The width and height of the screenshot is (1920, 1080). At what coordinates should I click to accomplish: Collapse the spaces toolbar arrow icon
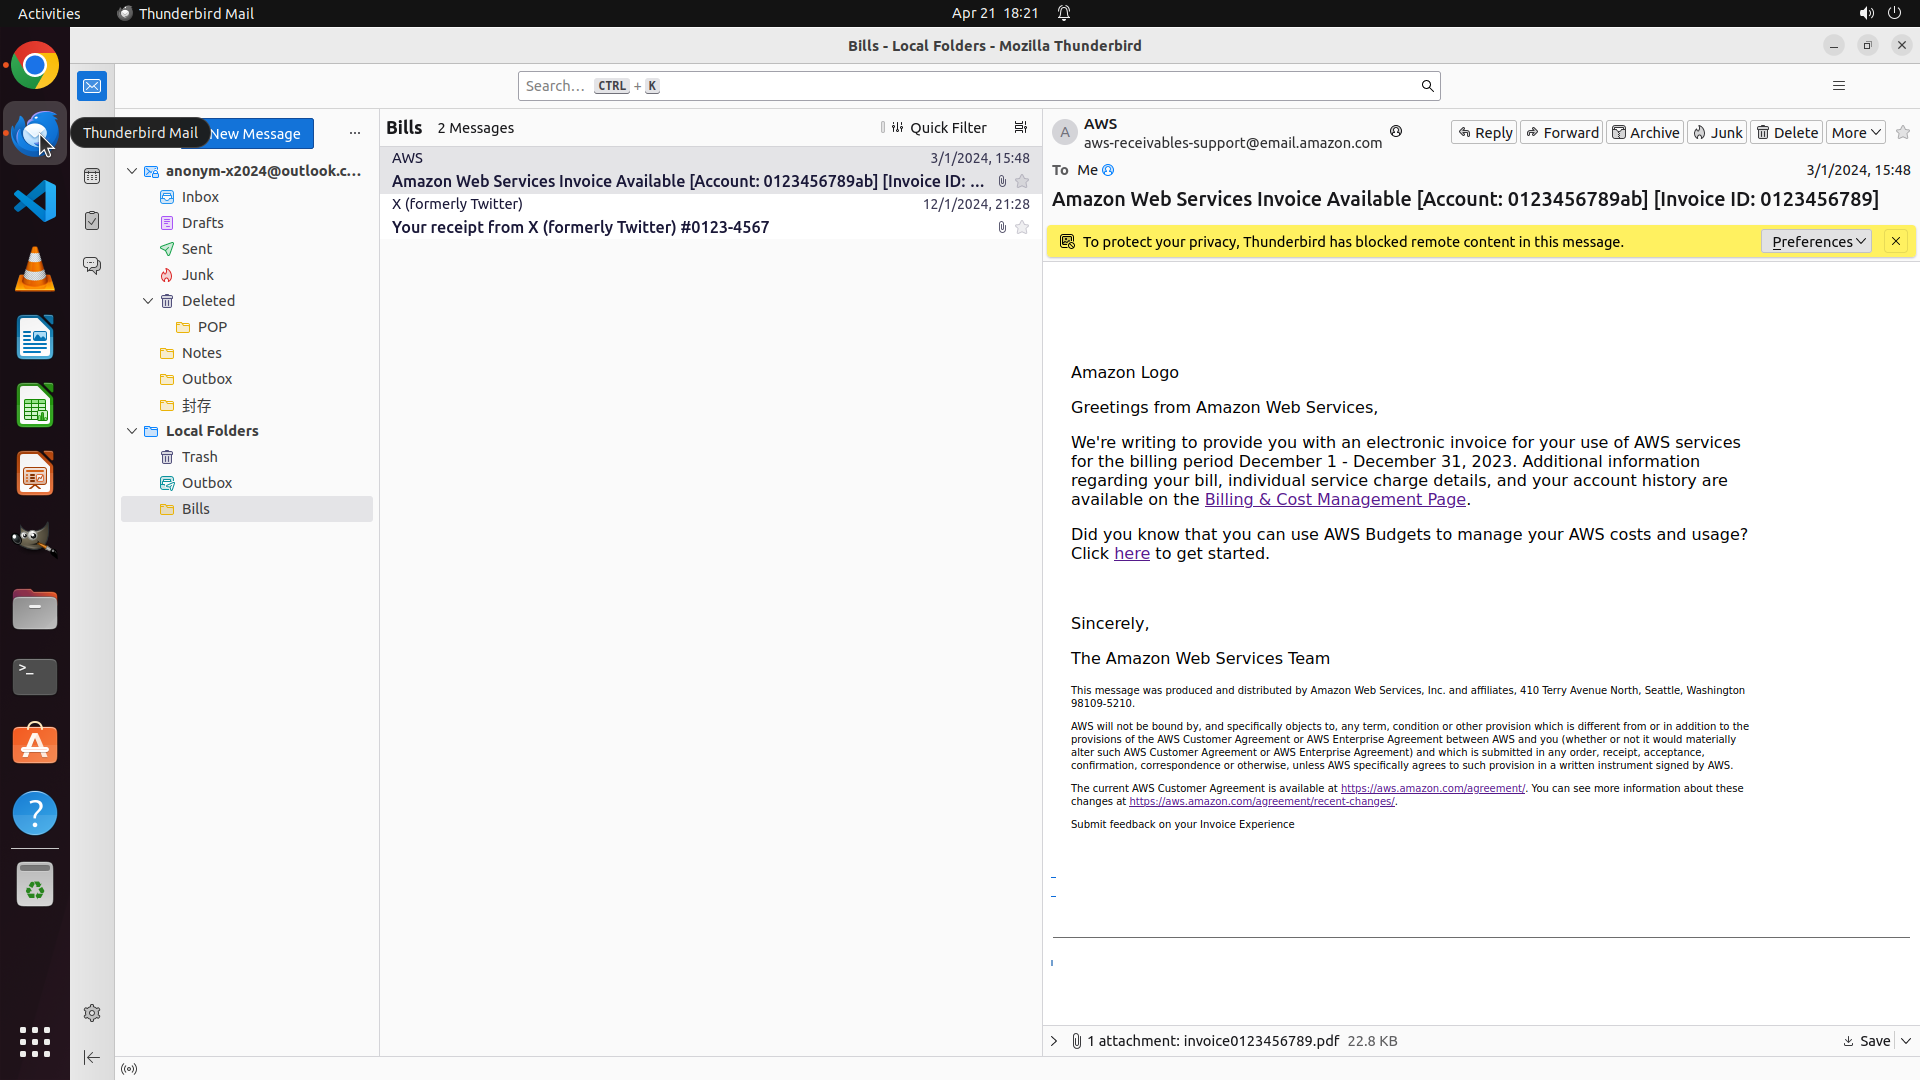[x=92, y=1057]
